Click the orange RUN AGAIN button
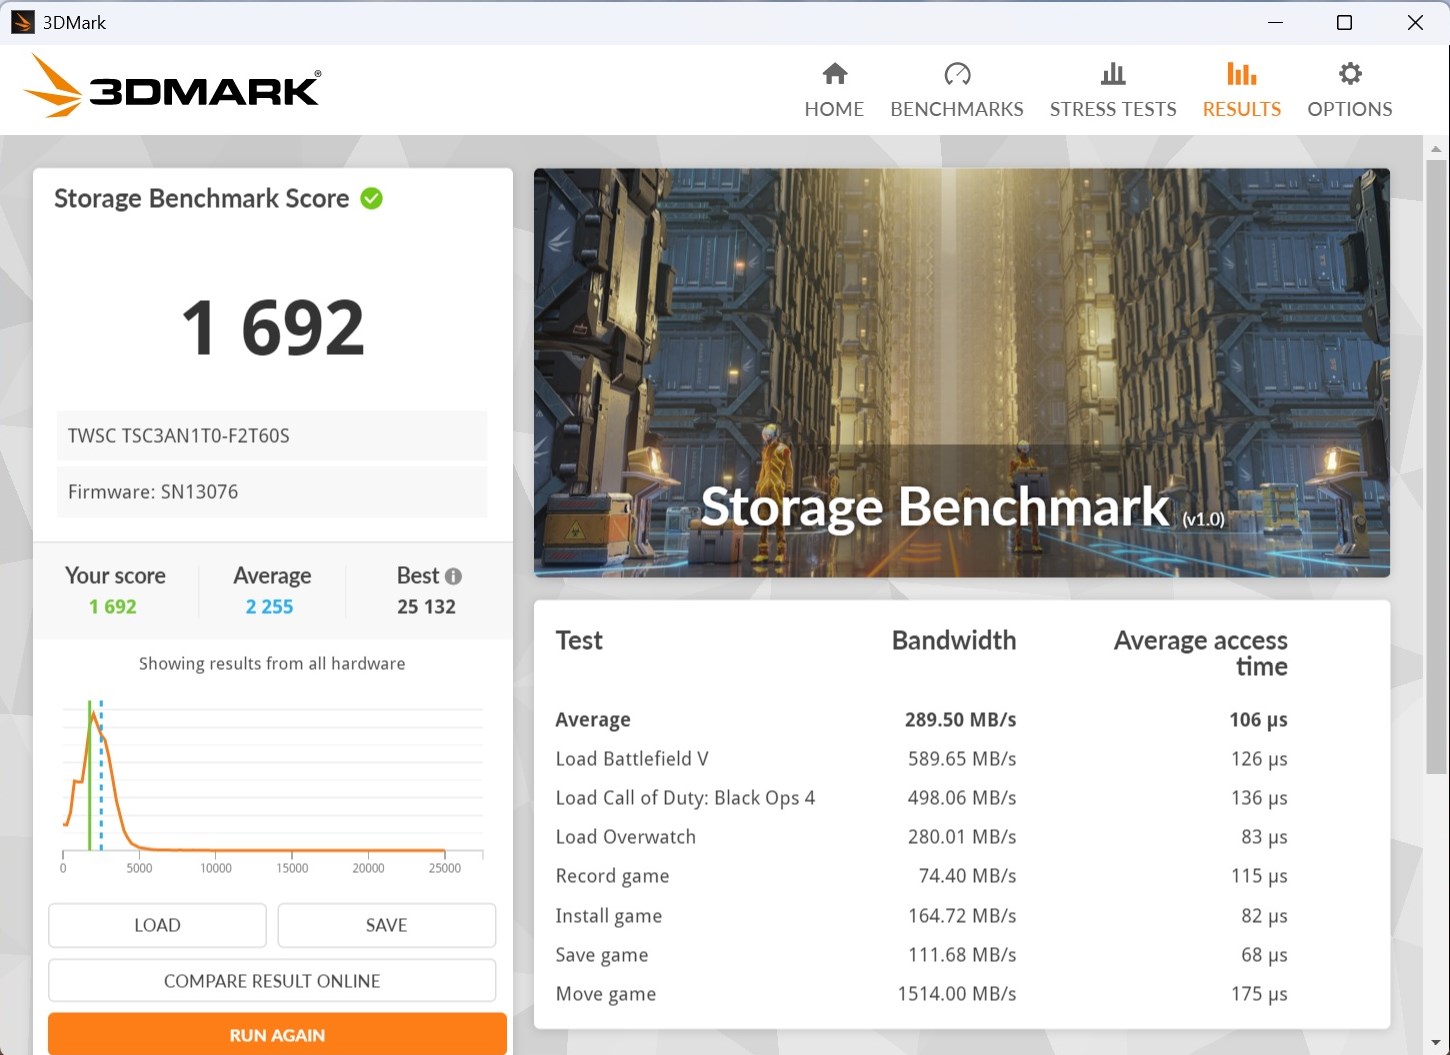 277,1035
